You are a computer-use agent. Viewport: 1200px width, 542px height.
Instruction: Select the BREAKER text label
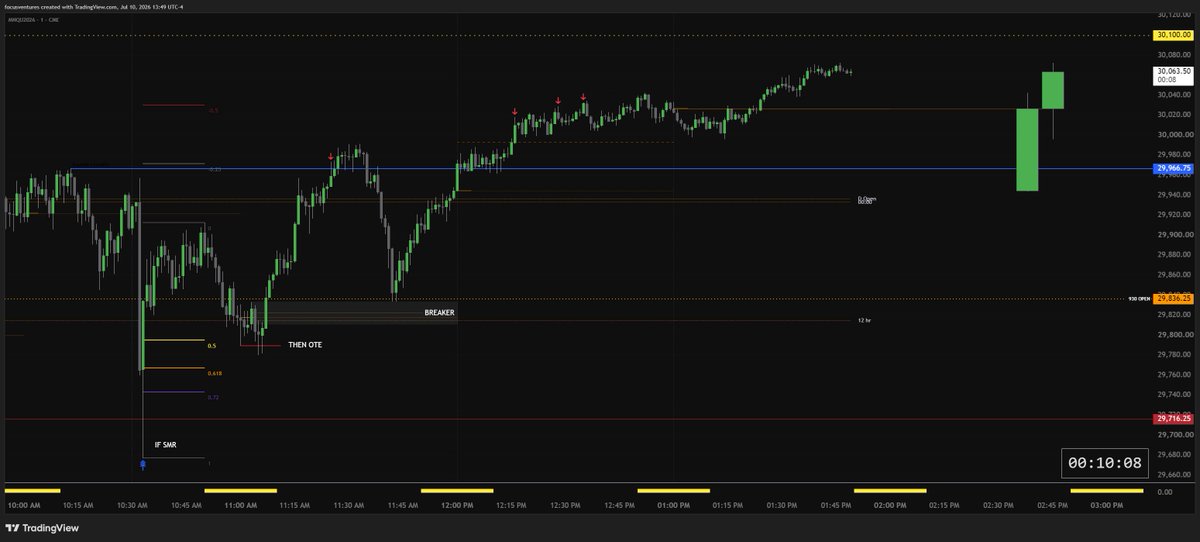click(x=439, y=313)
